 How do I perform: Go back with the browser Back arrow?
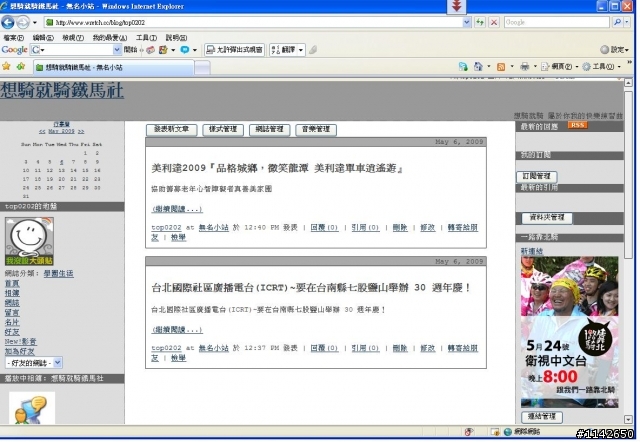click(x=8, y=22)
